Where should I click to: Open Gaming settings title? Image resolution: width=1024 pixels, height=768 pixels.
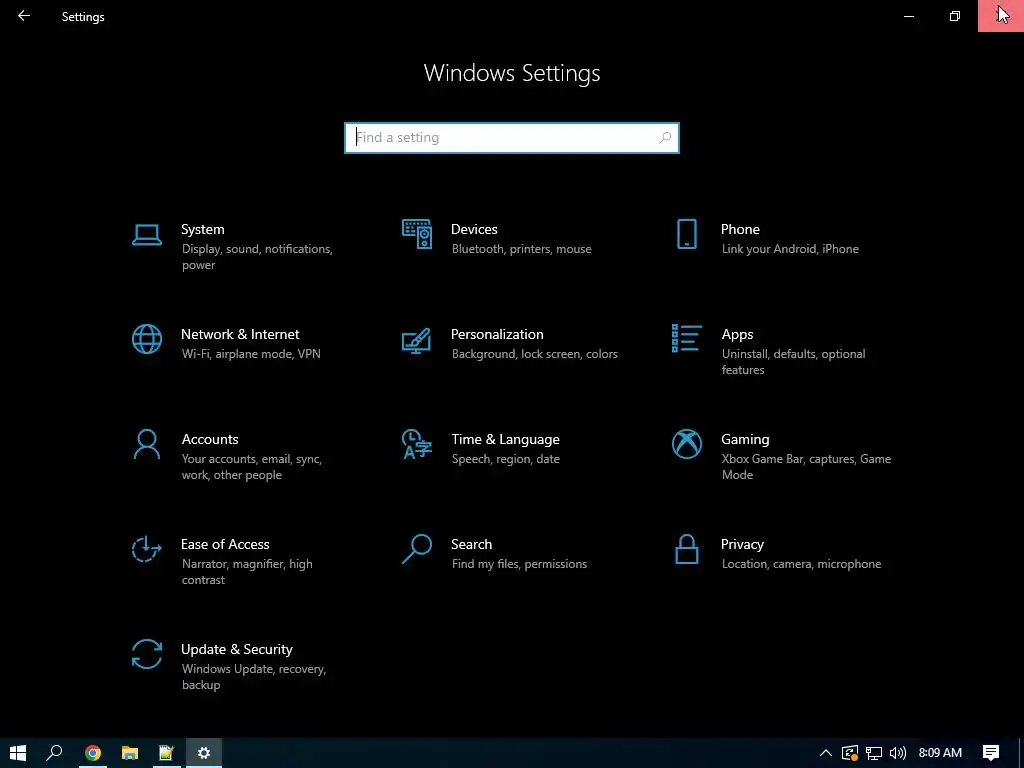745,440
